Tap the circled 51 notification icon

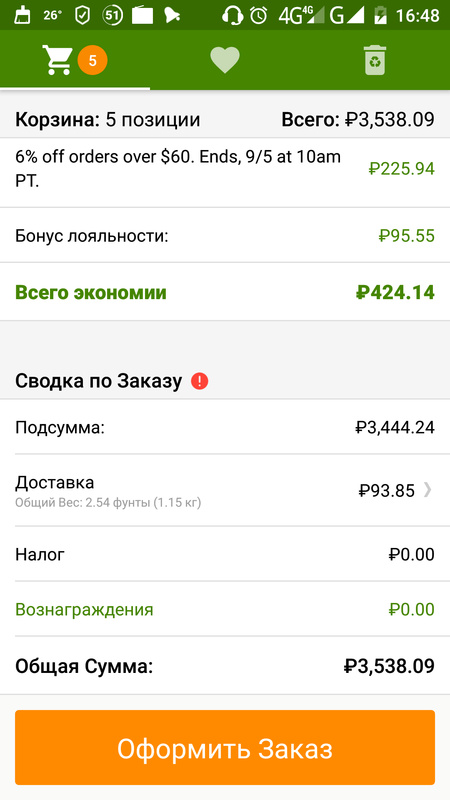[112, 15]
